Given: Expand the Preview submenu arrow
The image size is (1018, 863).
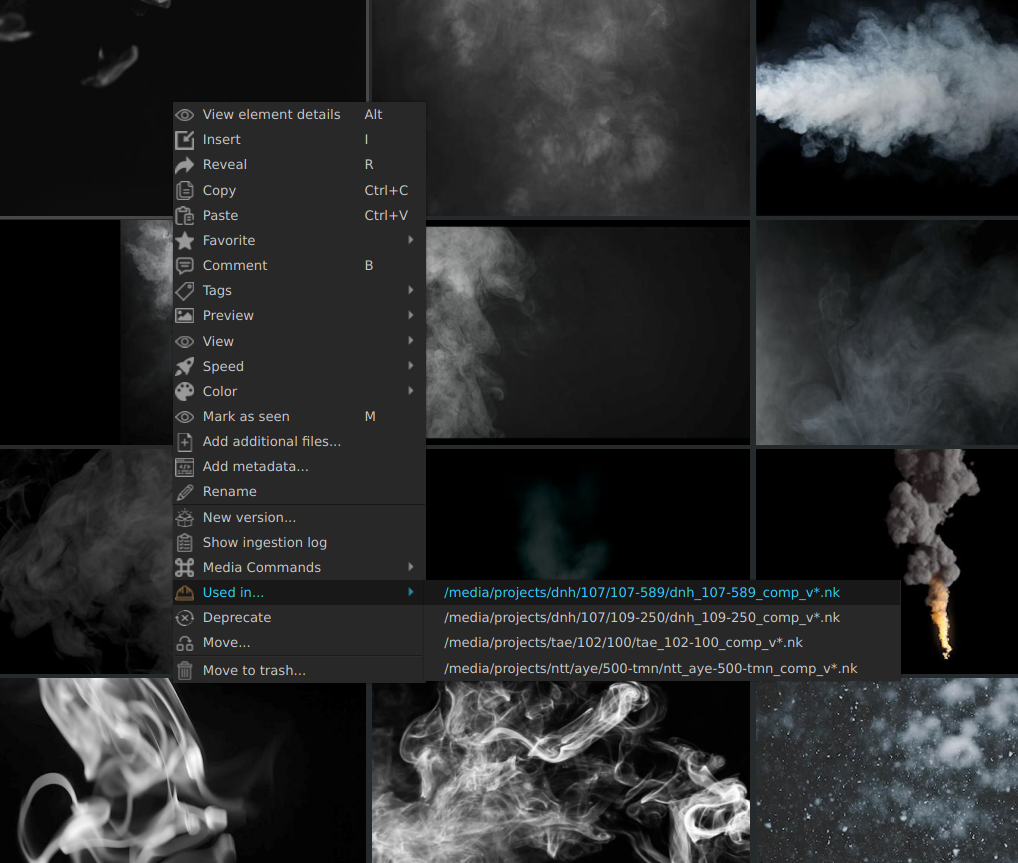Looking at the screenshot, I should [x=411, y=316].
